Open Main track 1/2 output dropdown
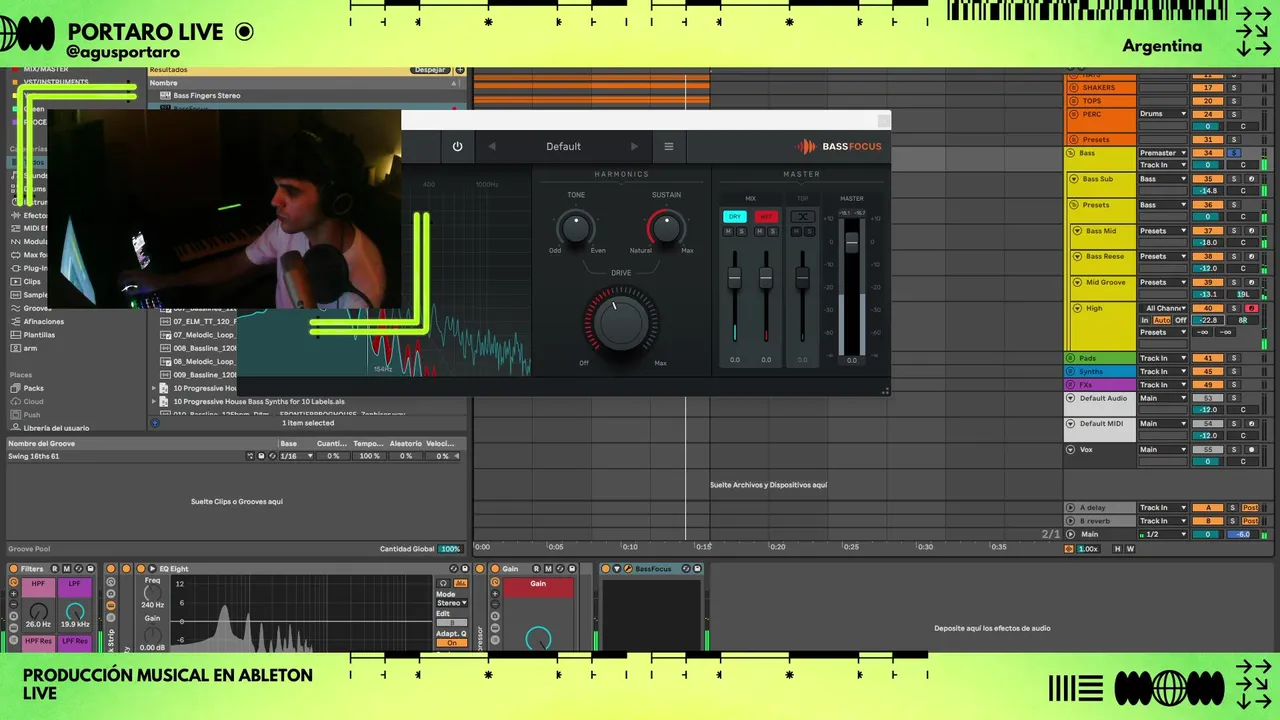This screenshot has height=720, width=1280. pyautogui.click(x=1163, y=534)
